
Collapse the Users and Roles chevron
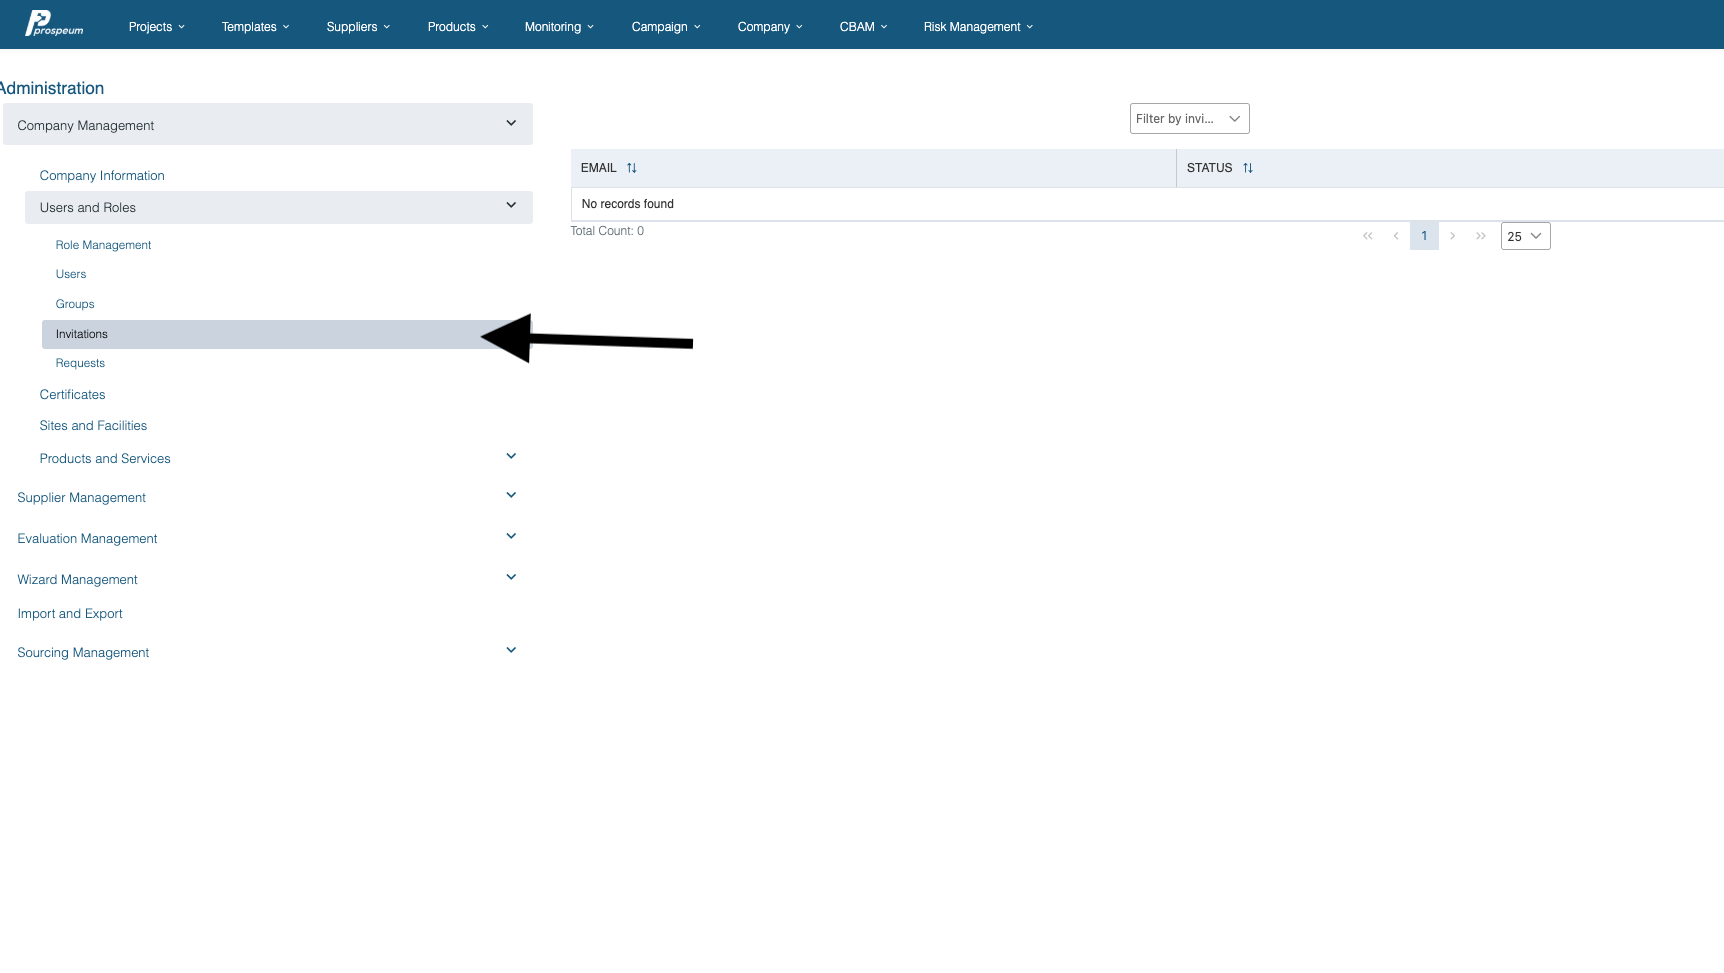click(511, 206)
